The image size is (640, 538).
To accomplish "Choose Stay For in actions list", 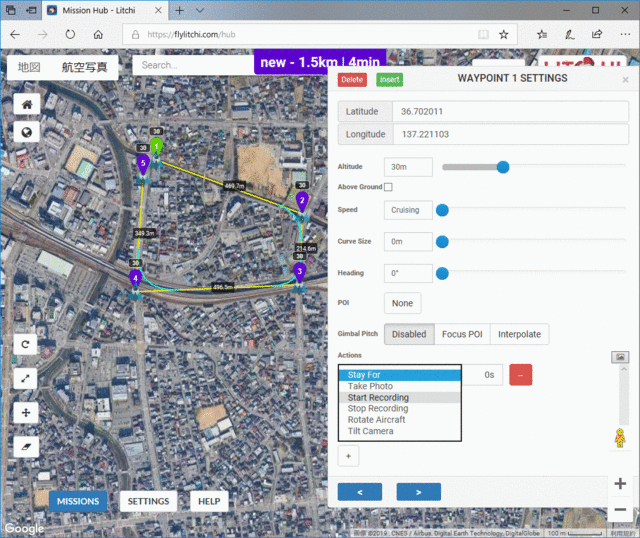I will pyautogui.click(x=400, y=375).
